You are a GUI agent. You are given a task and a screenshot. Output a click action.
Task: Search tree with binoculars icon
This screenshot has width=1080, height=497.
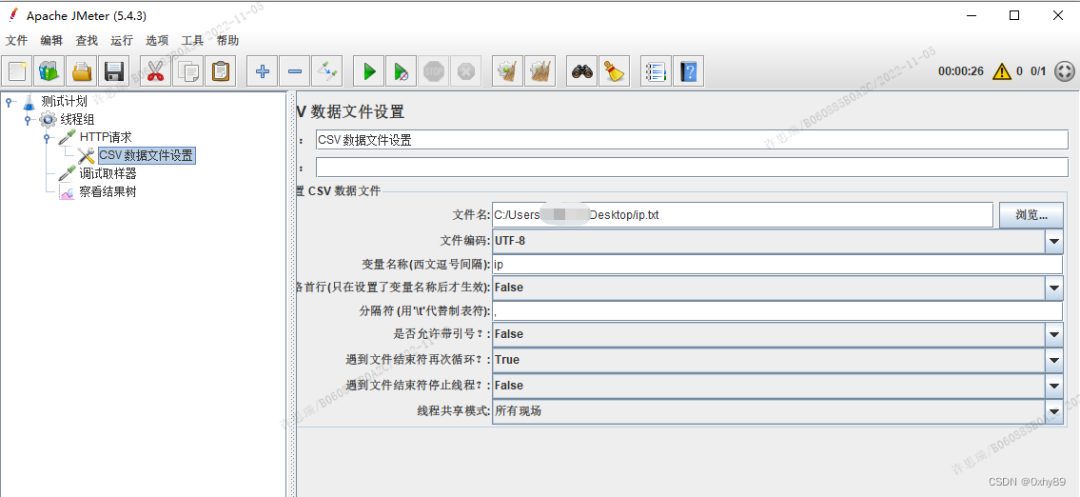(582, 71)
